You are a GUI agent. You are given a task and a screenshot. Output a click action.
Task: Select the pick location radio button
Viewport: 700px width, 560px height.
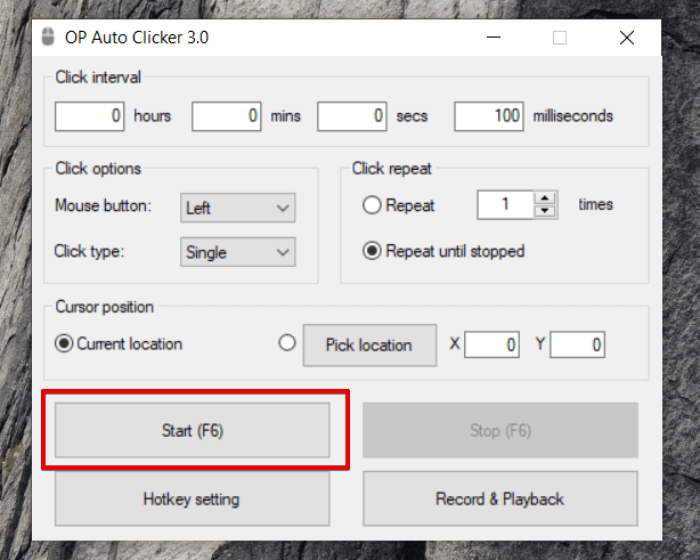click(287, 343)
